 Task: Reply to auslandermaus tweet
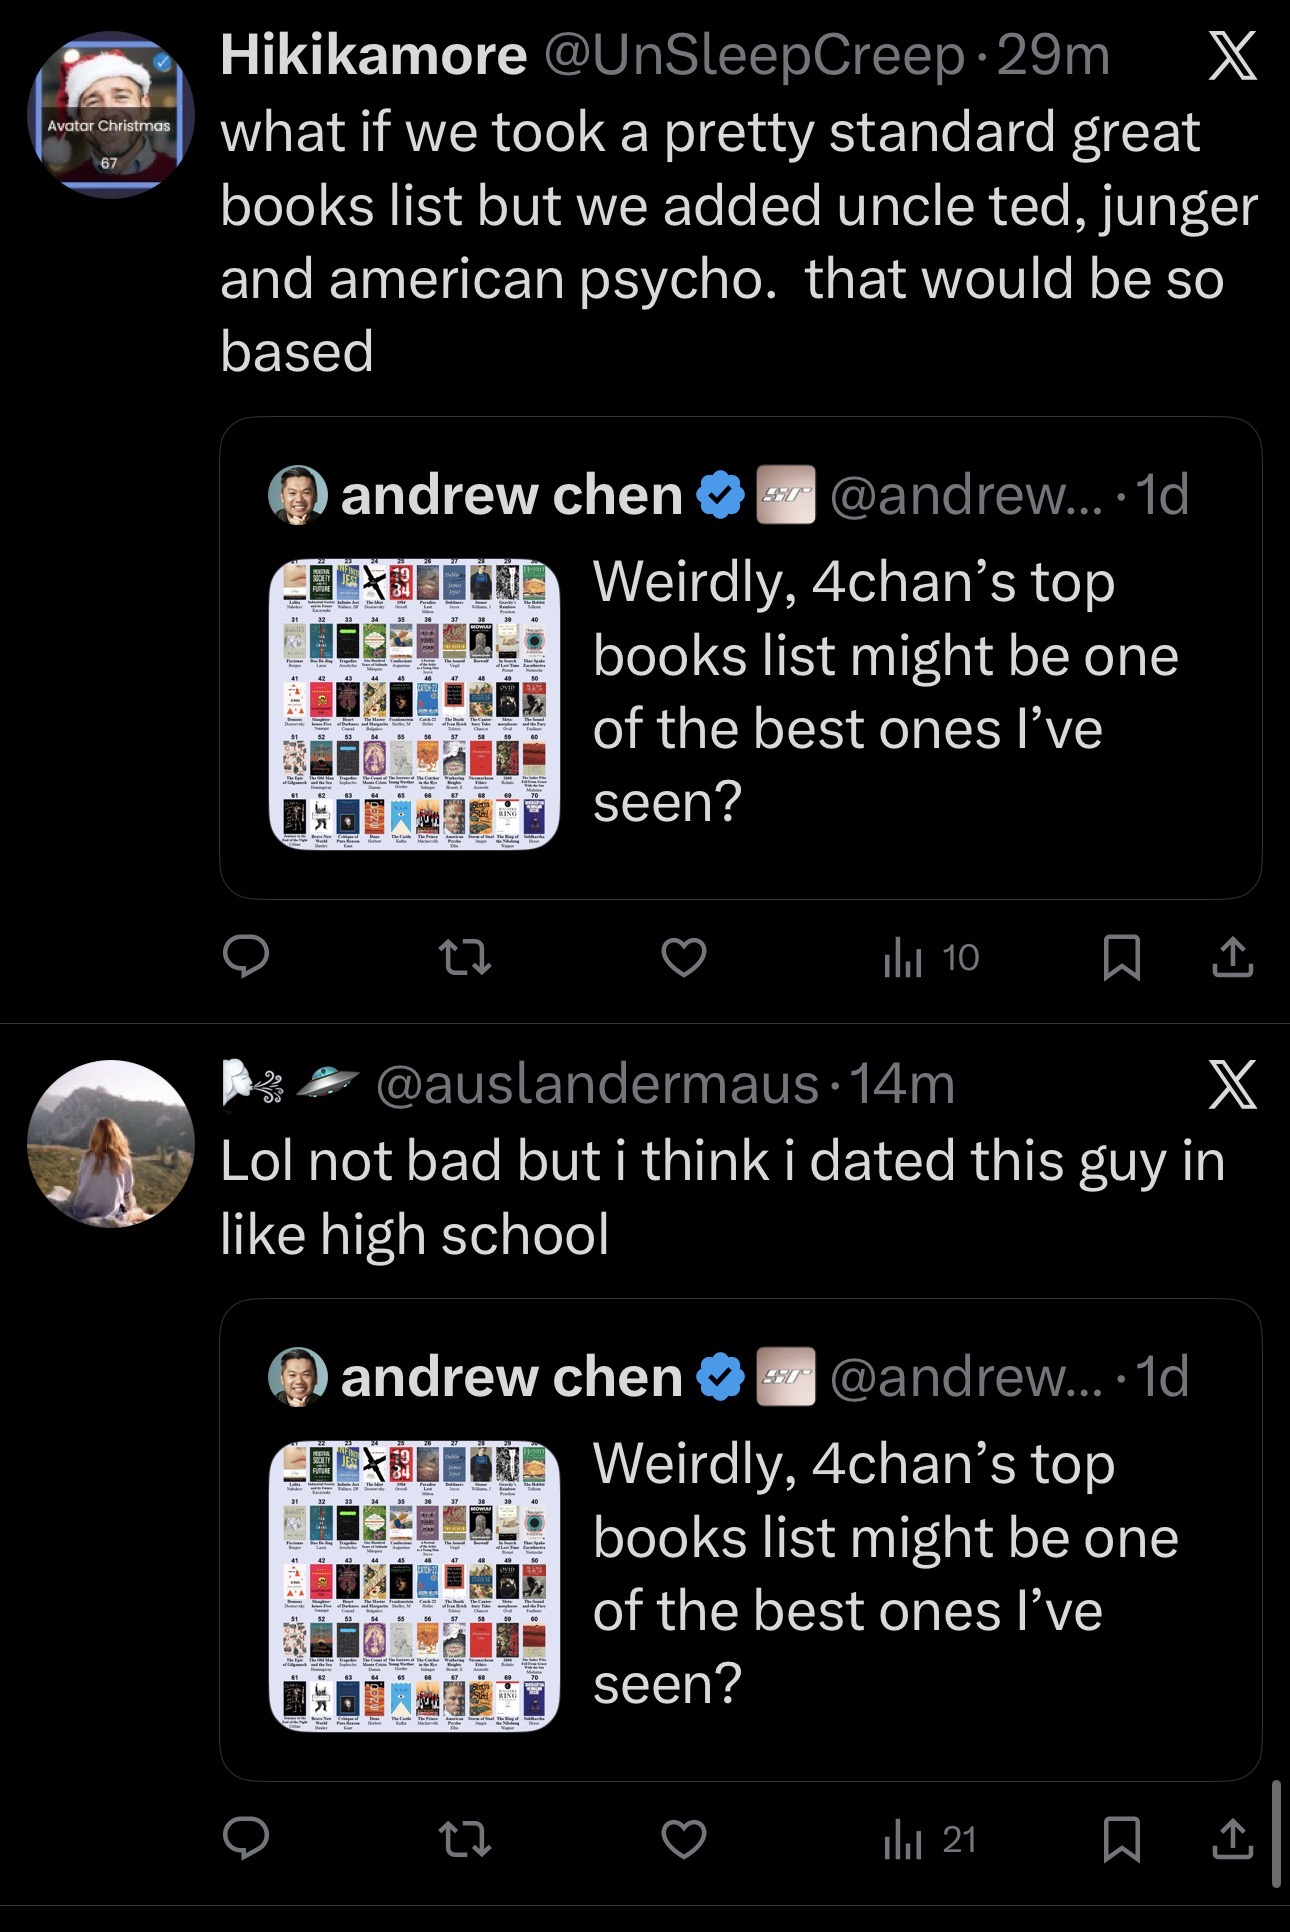pyautogui.click(x=245, y=1838)
